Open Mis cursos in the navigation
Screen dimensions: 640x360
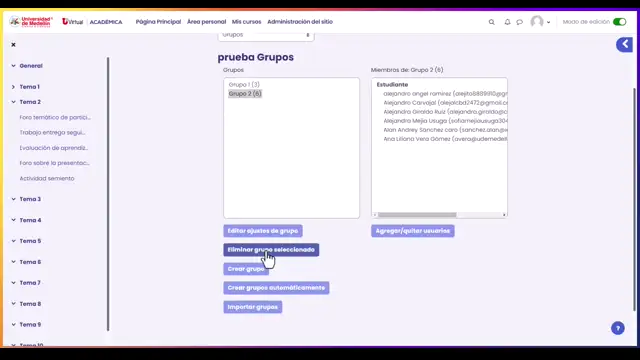246,22
